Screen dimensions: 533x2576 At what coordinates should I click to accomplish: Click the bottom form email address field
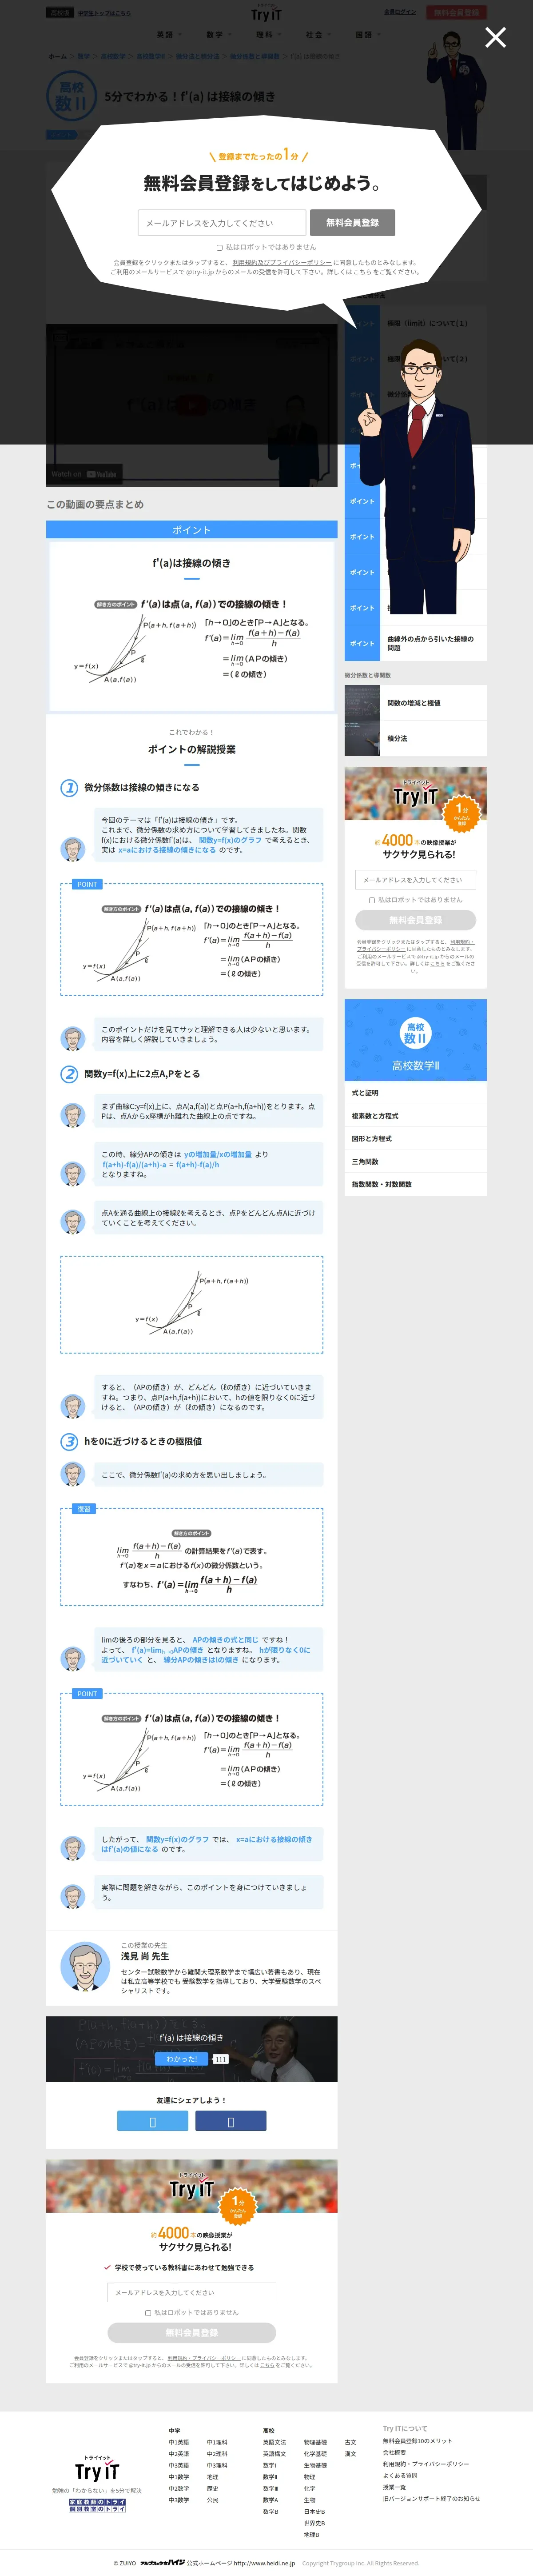coord(191,2292)
